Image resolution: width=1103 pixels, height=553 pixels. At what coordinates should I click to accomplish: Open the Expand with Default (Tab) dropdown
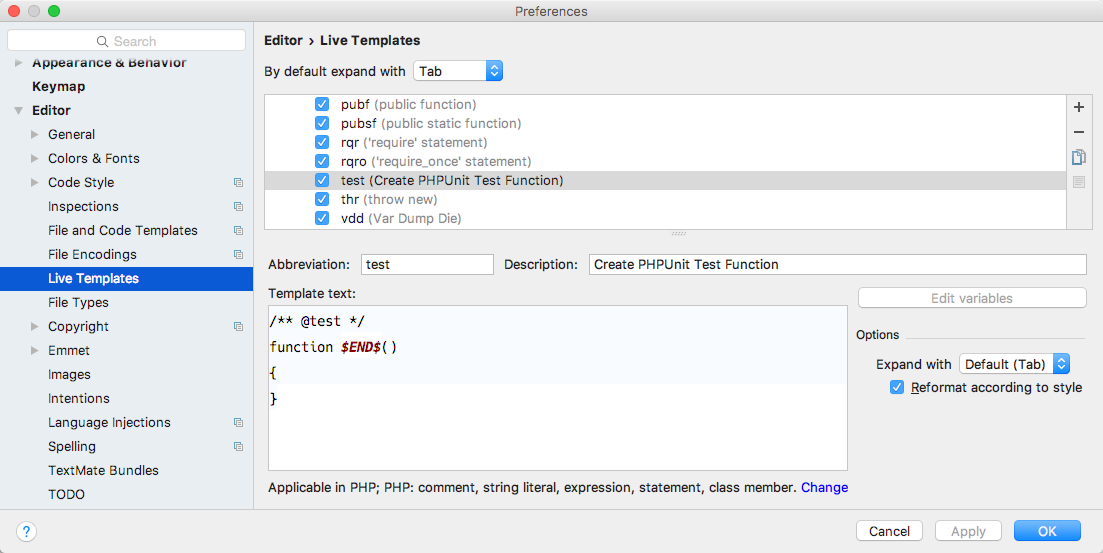1014,364
